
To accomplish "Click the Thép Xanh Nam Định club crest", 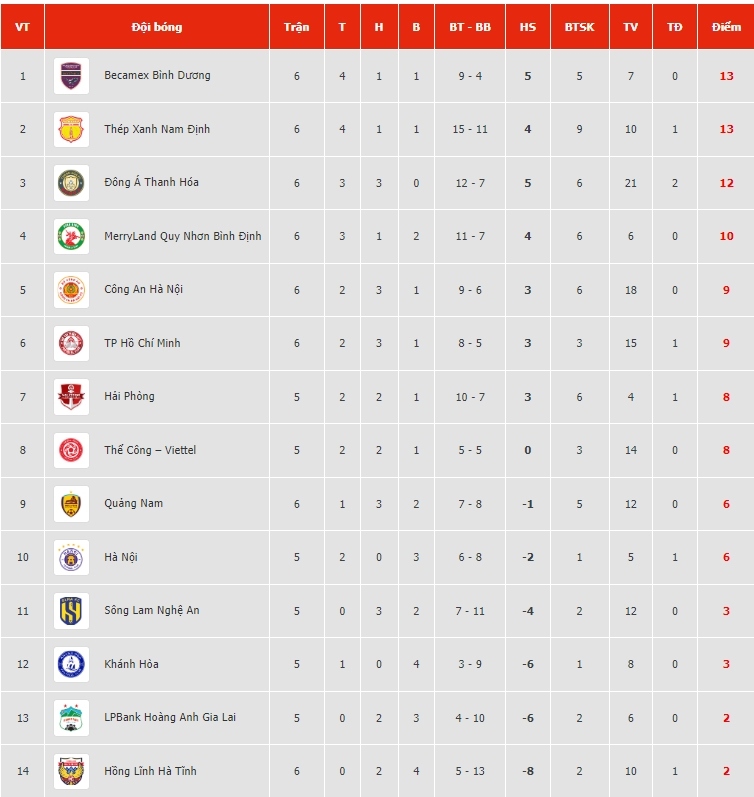I will pyautogui.click(x=71, y=129).
